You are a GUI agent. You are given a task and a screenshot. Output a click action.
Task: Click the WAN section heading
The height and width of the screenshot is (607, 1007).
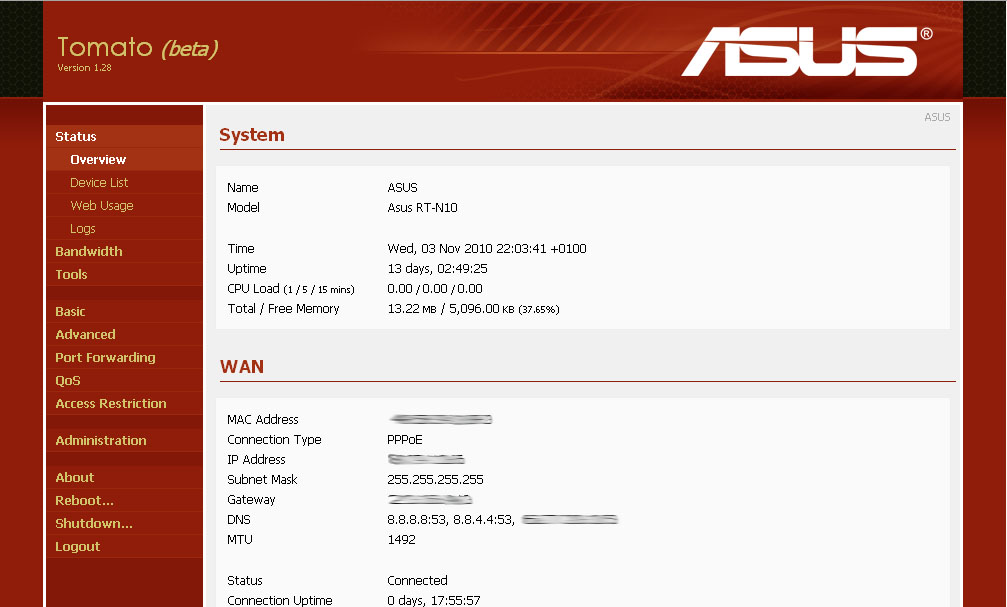click(242, 367)
